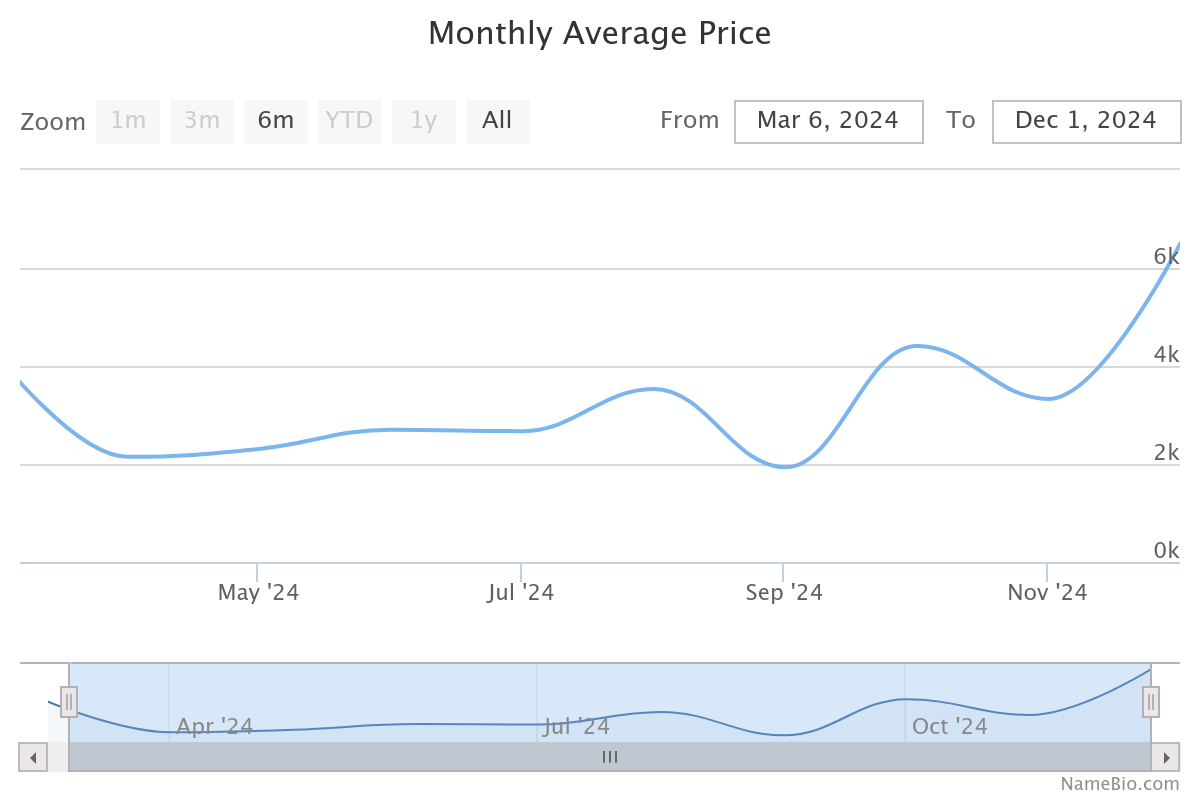Choose the 1y zoom option
This screenshot has height=800, width=1200.
pyautogui.click(x=424, y=121)
